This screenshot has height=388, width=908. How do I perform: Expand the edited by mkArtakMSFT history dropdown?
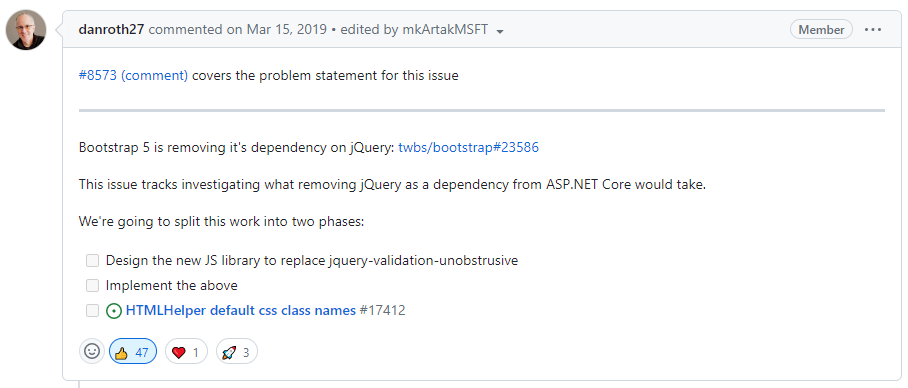pos(422,30)
